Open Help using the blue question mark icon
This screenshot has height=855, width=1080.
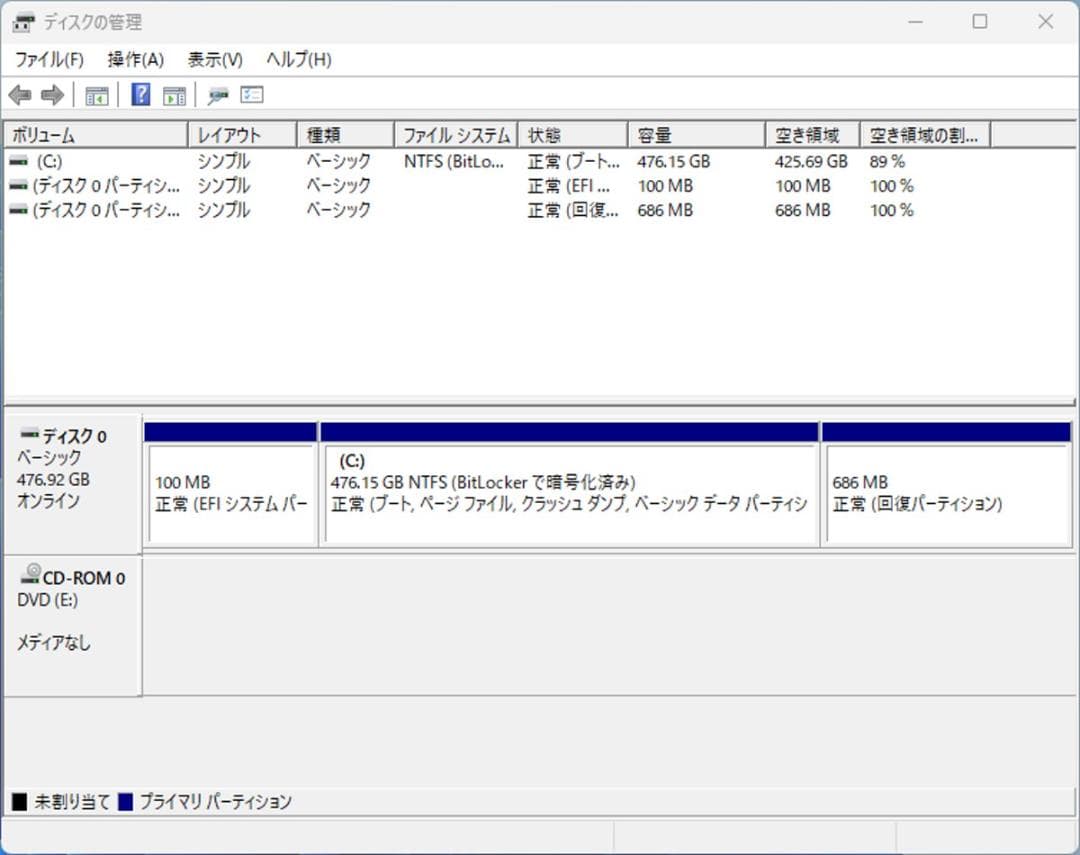[x=141, y=94]
